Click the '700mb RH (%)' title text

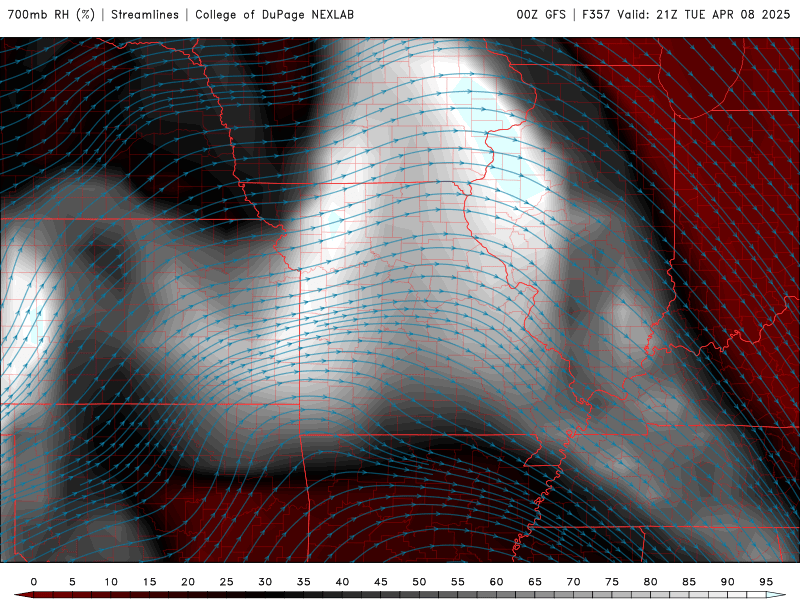(51, 15)
